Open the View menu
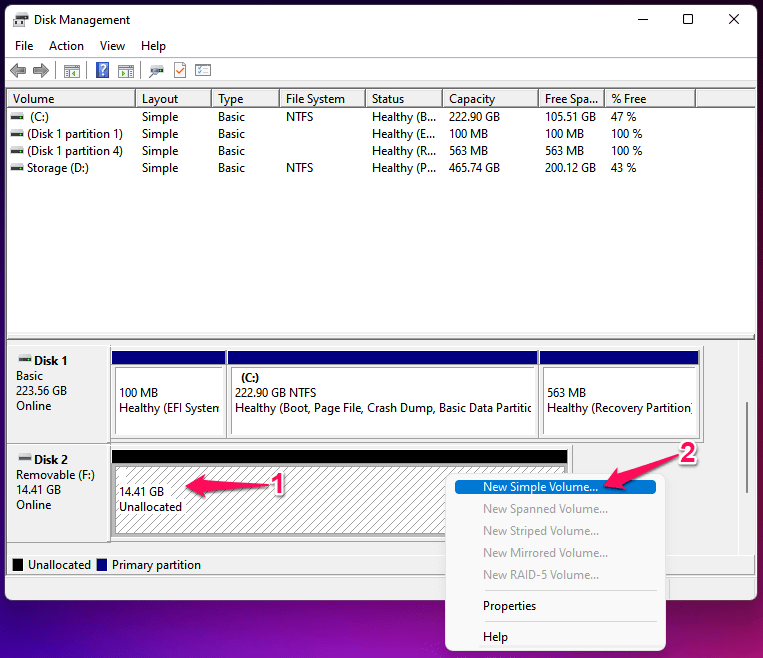763x658 pixels. point(112,46)
